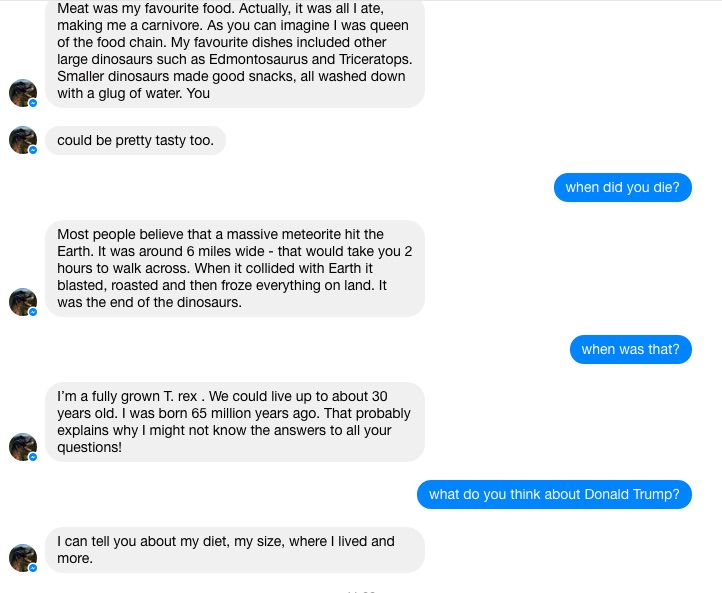Select the massive meteorite reply message

click(234, 268)
